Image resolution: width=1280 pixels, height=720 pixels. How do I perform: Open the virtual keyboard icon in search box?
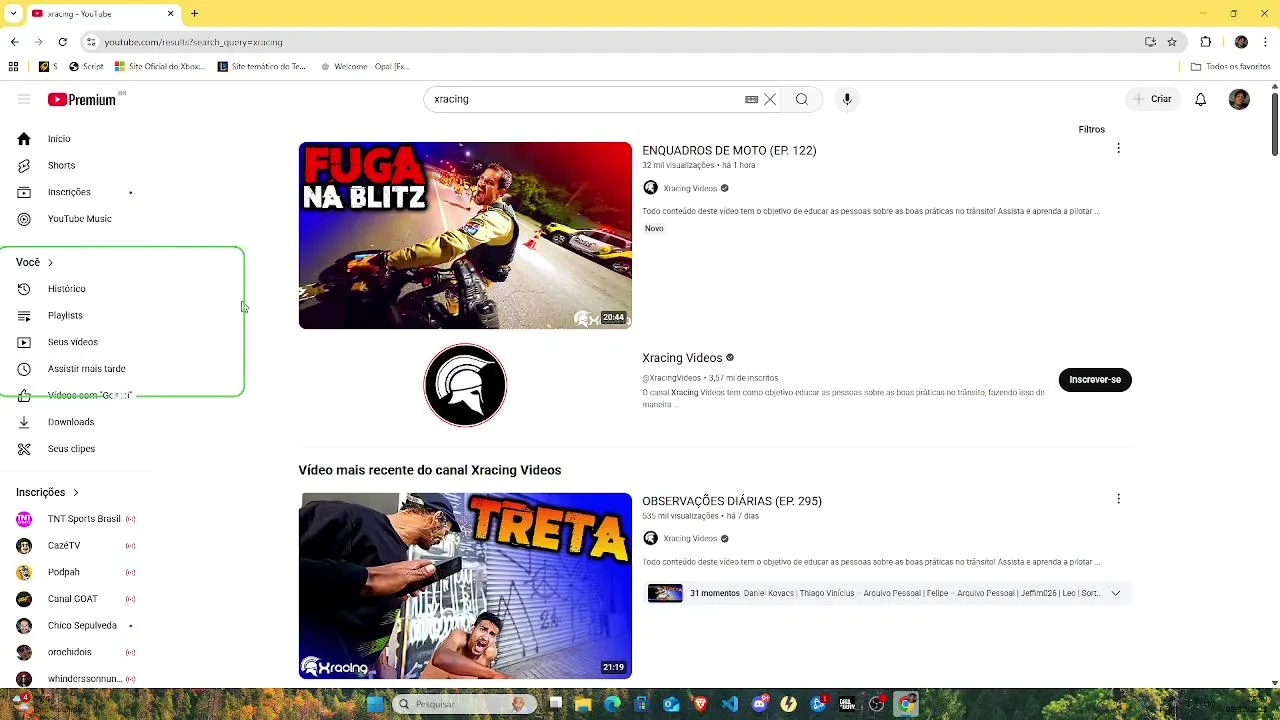751,99
